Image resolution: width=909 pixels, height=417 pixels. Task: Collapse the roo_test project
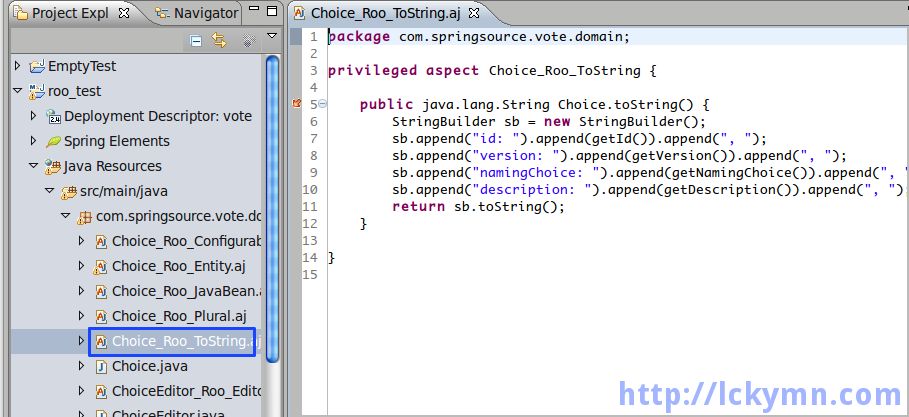tap(17, 90)
